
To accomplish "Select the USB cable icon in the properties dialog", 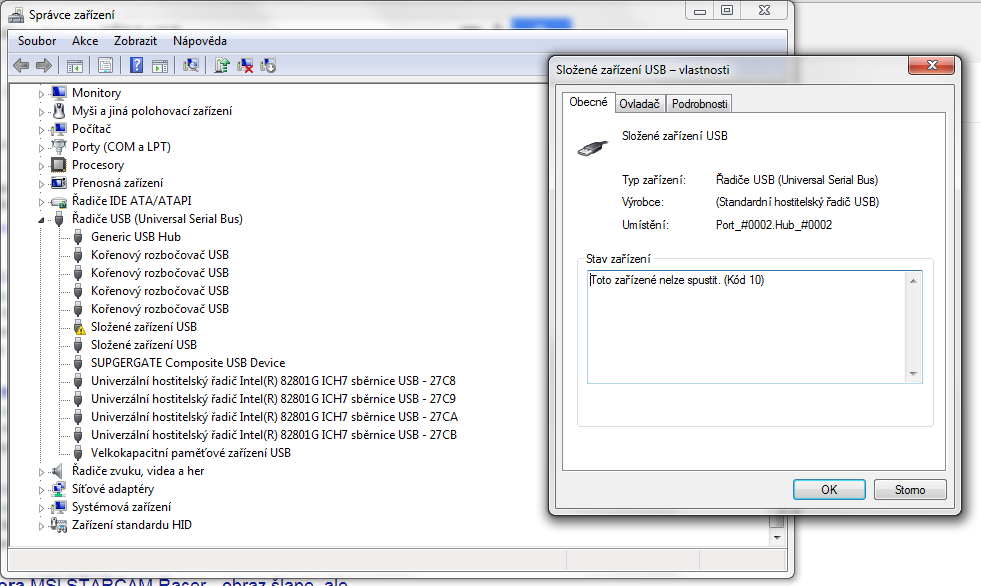I will click(592, 148).
